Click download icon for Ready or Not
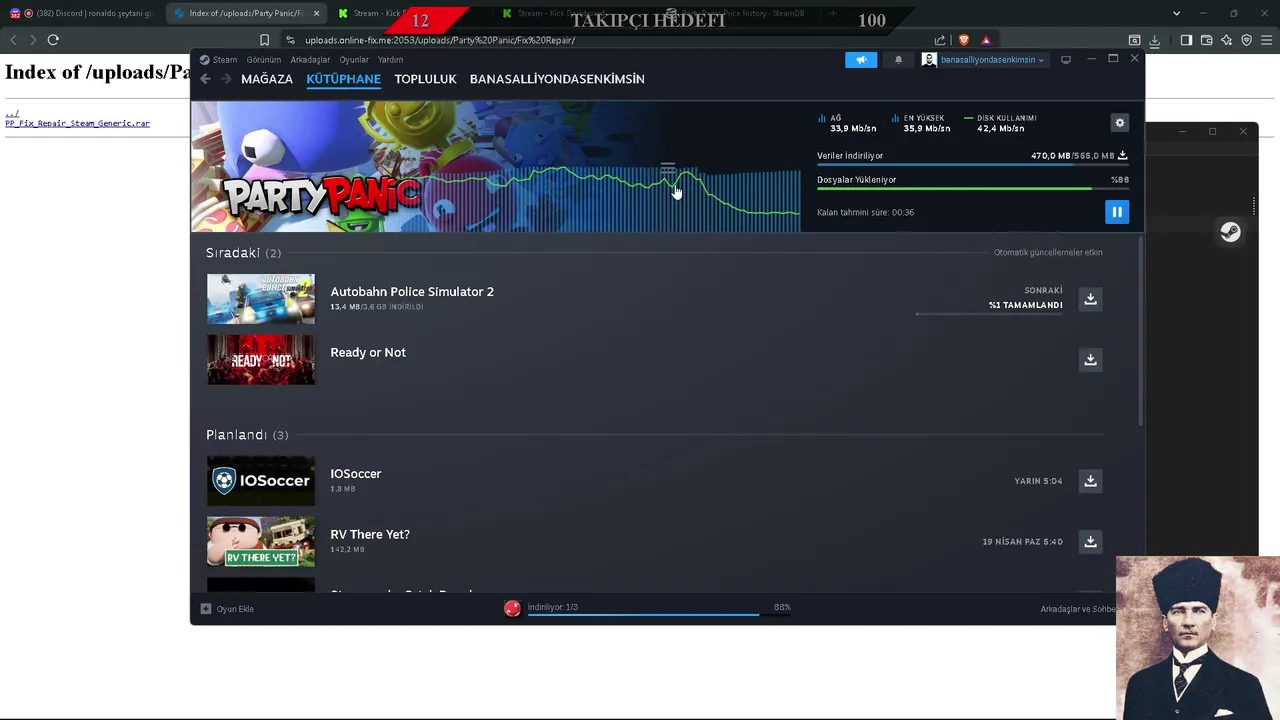1280x720 pixels. [x=1091, y=360]
